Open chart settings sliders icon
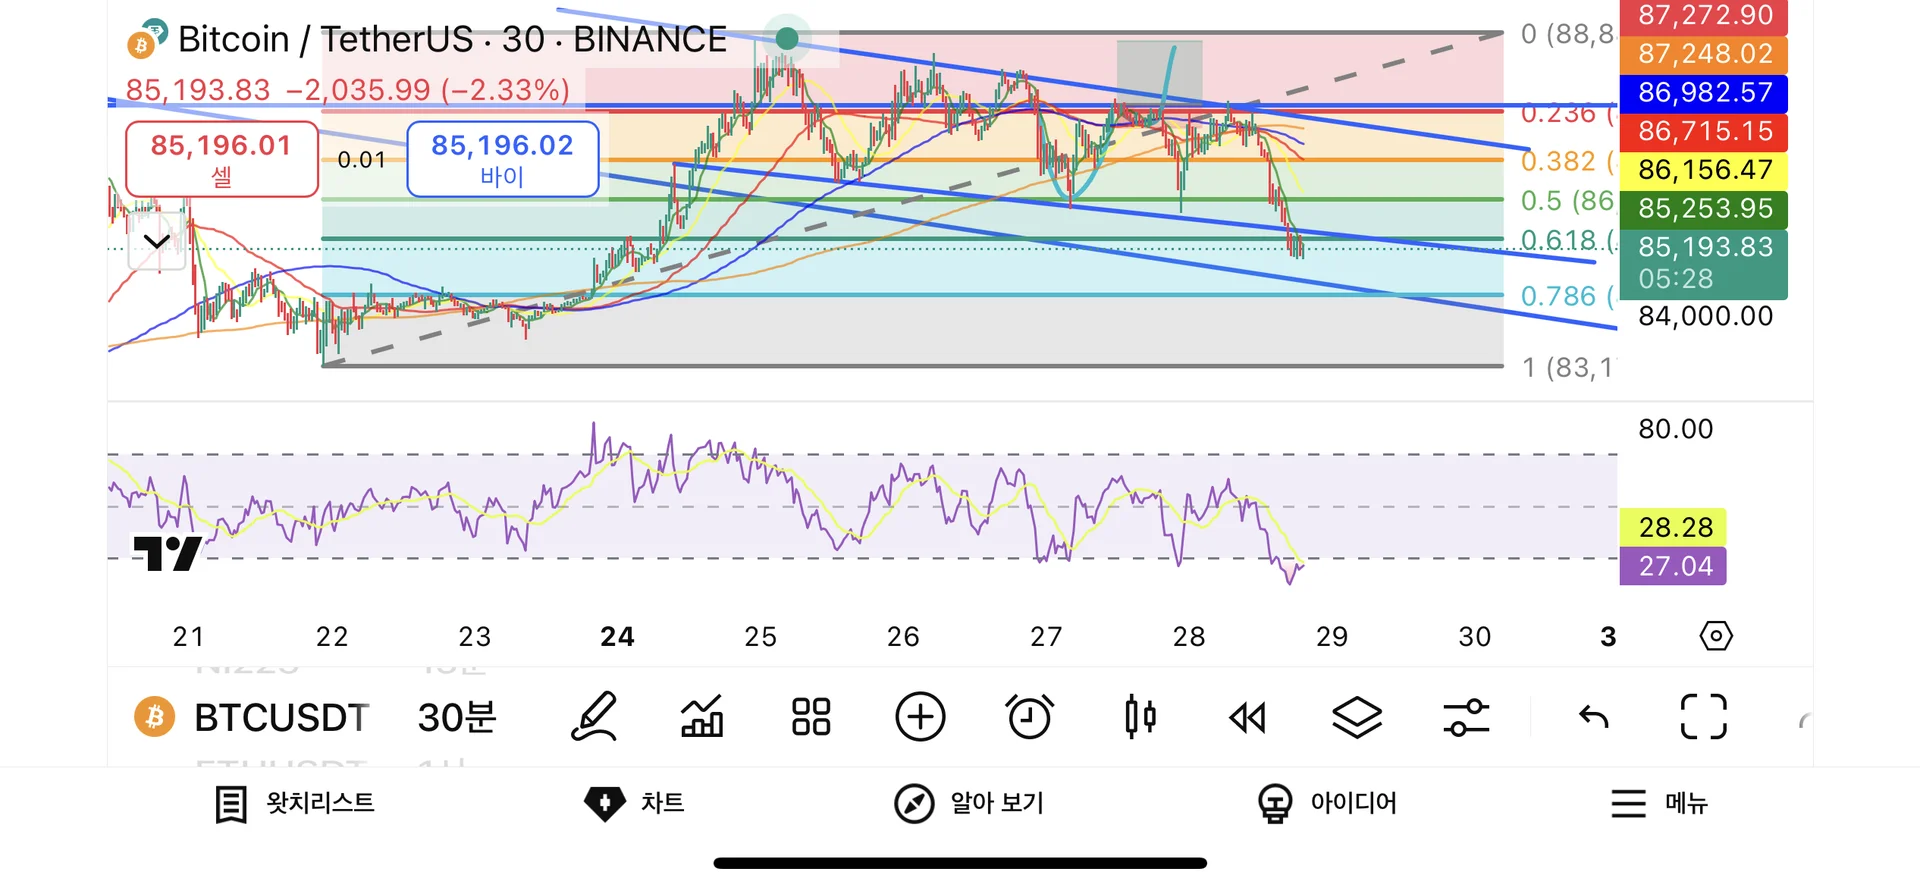 click(1466, 717)
